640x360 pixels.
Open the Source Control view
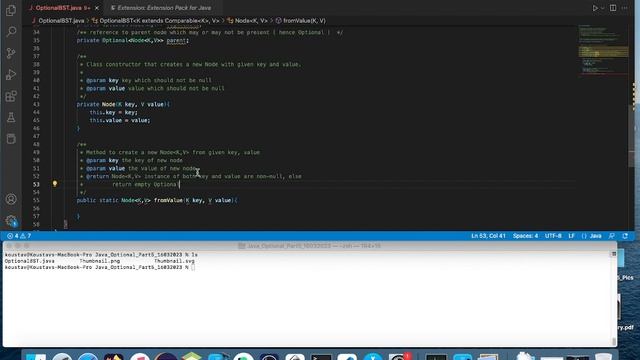point(11,53)
